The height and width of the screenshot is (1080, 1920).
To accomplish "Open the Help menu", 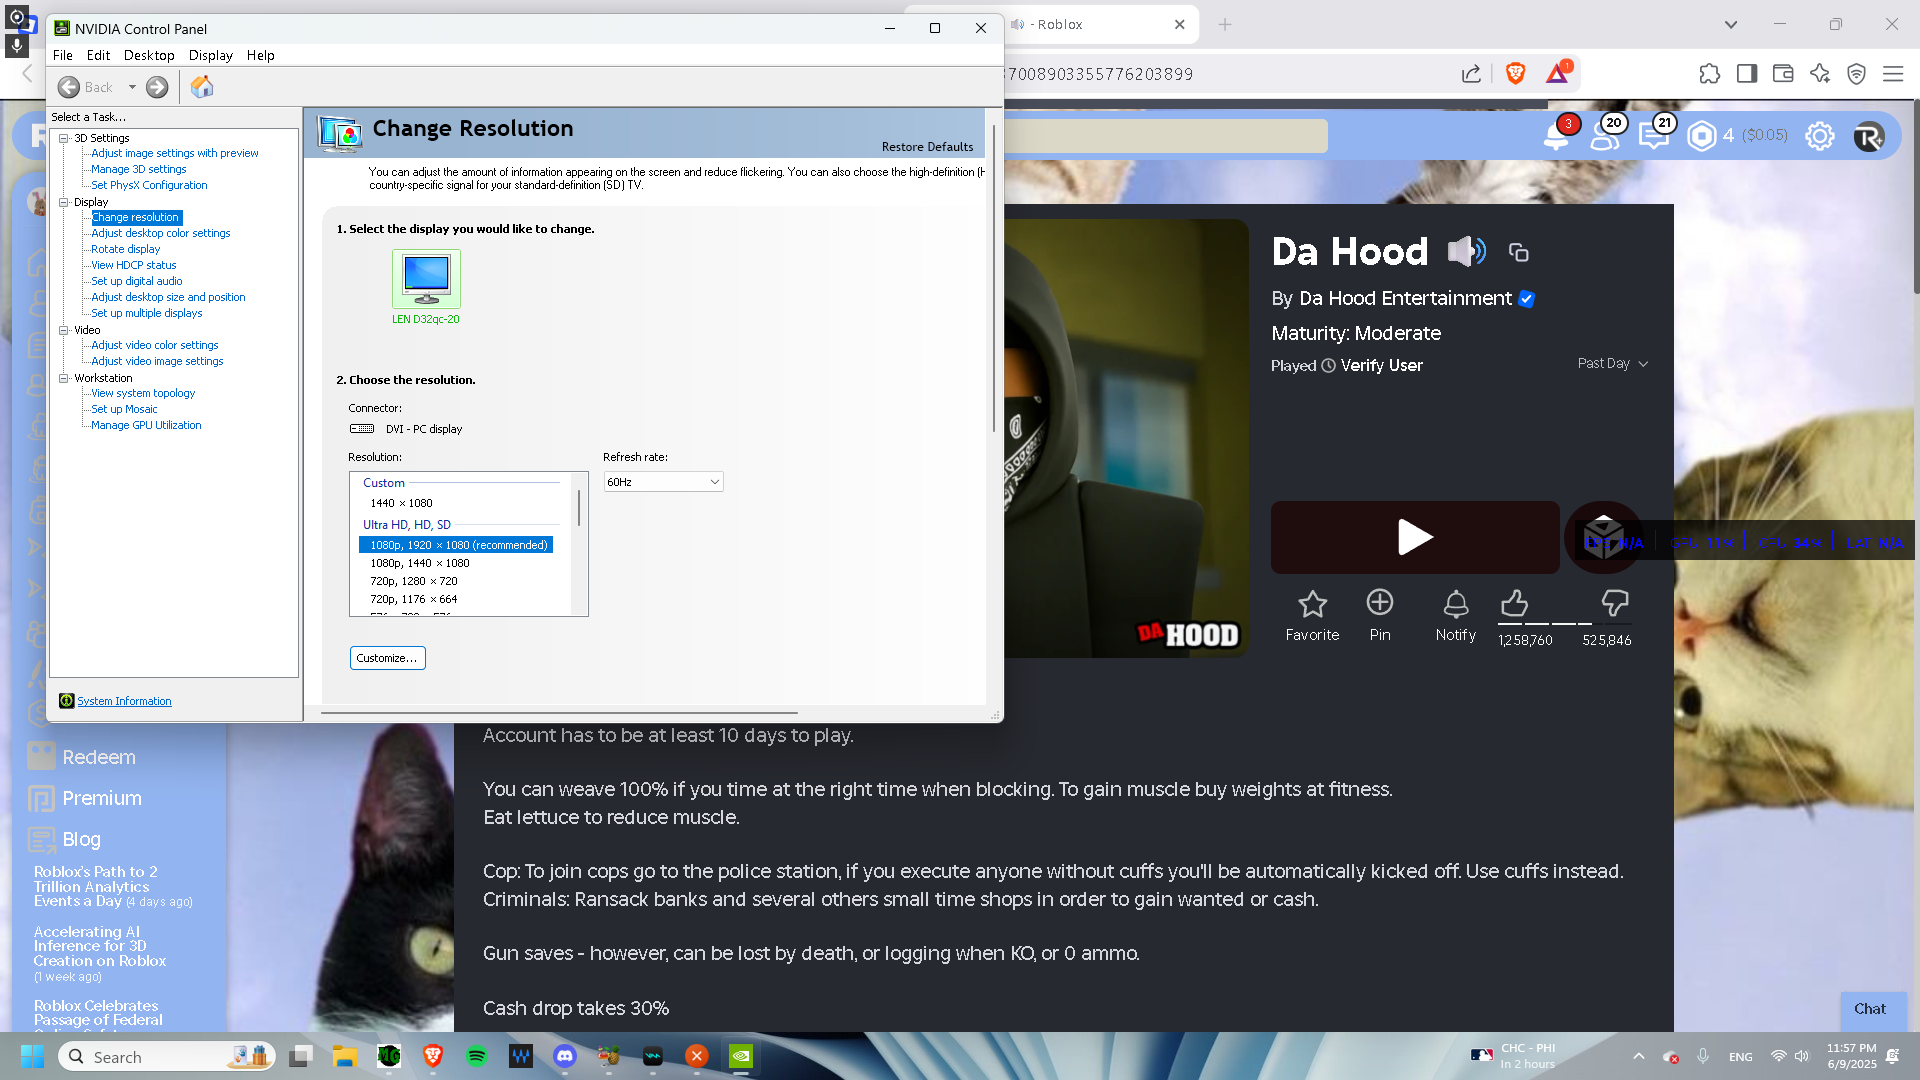I will tap(260, 55).
